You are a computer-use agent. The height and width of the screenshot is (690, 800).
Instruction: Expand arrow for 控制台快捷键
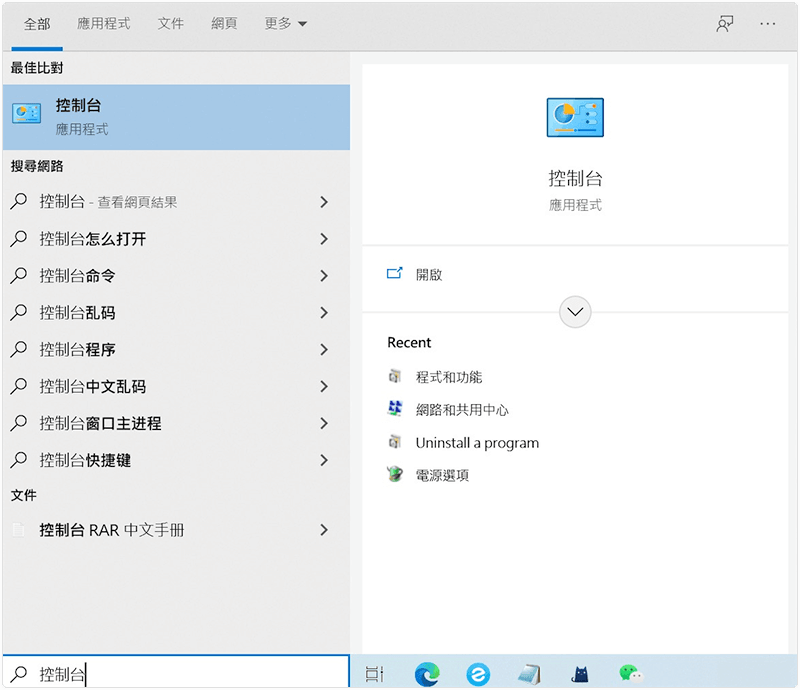324,460
